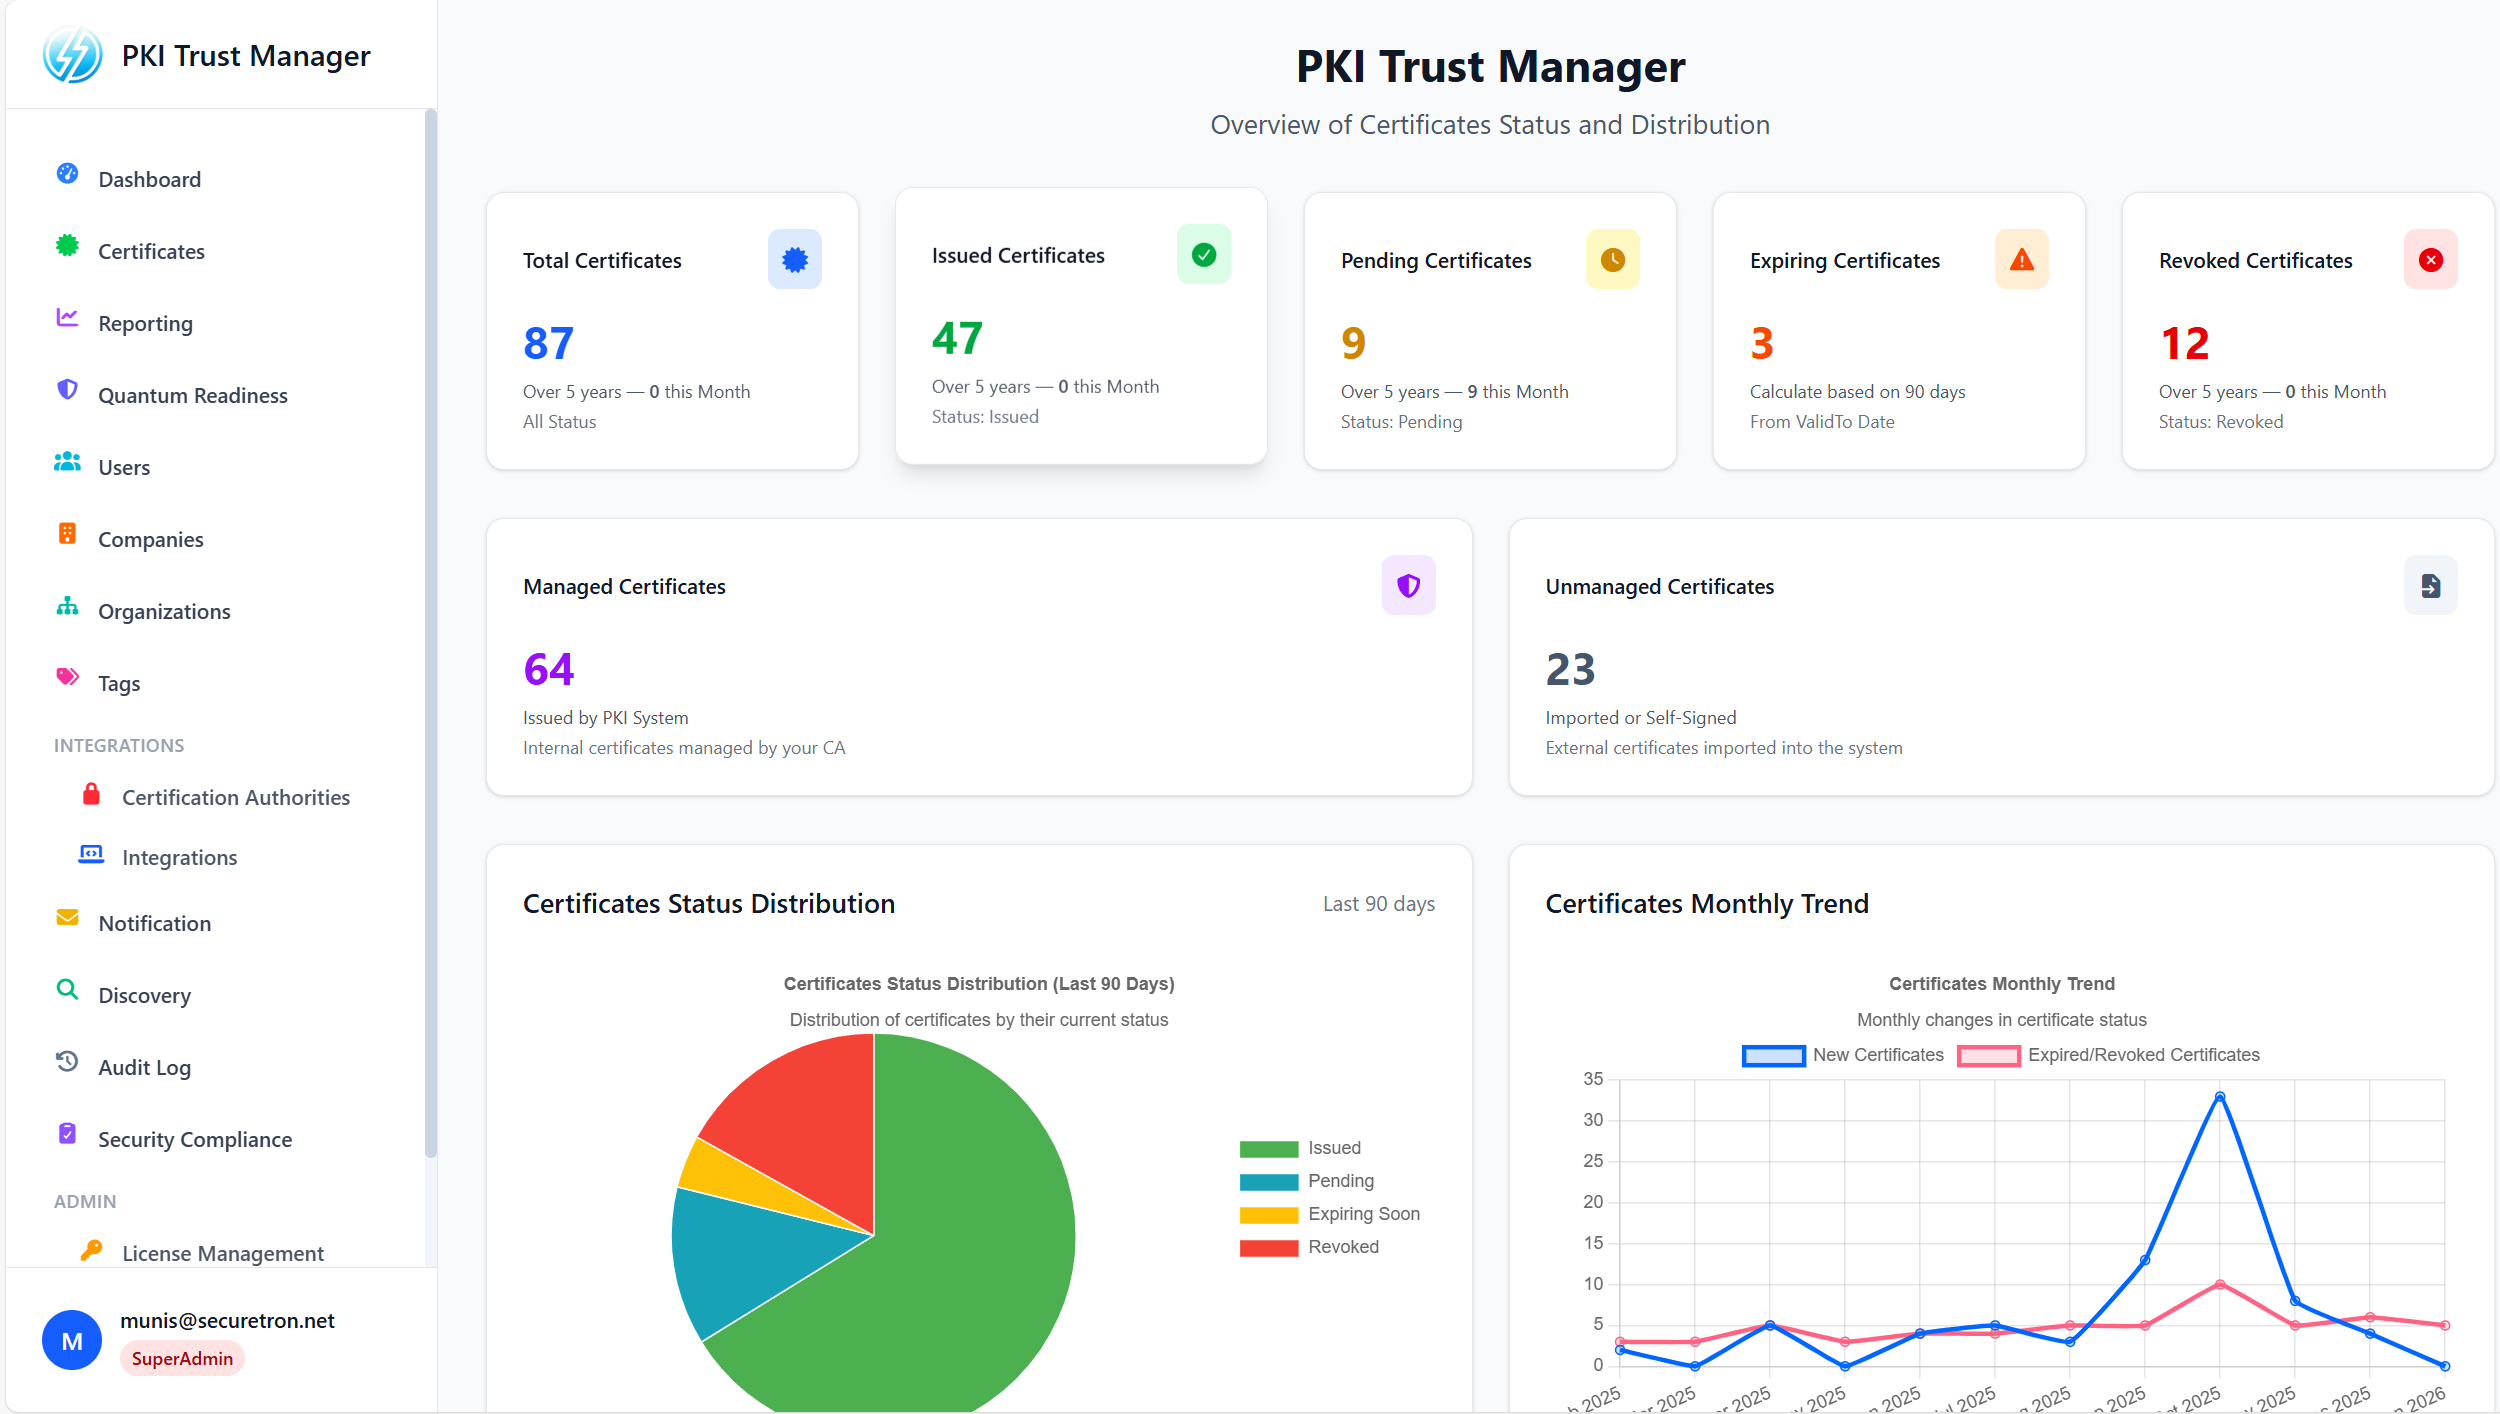Open Reporting via its chart icon
The height and width of the screenshot is (1414, 2500).
pos(67,317)
